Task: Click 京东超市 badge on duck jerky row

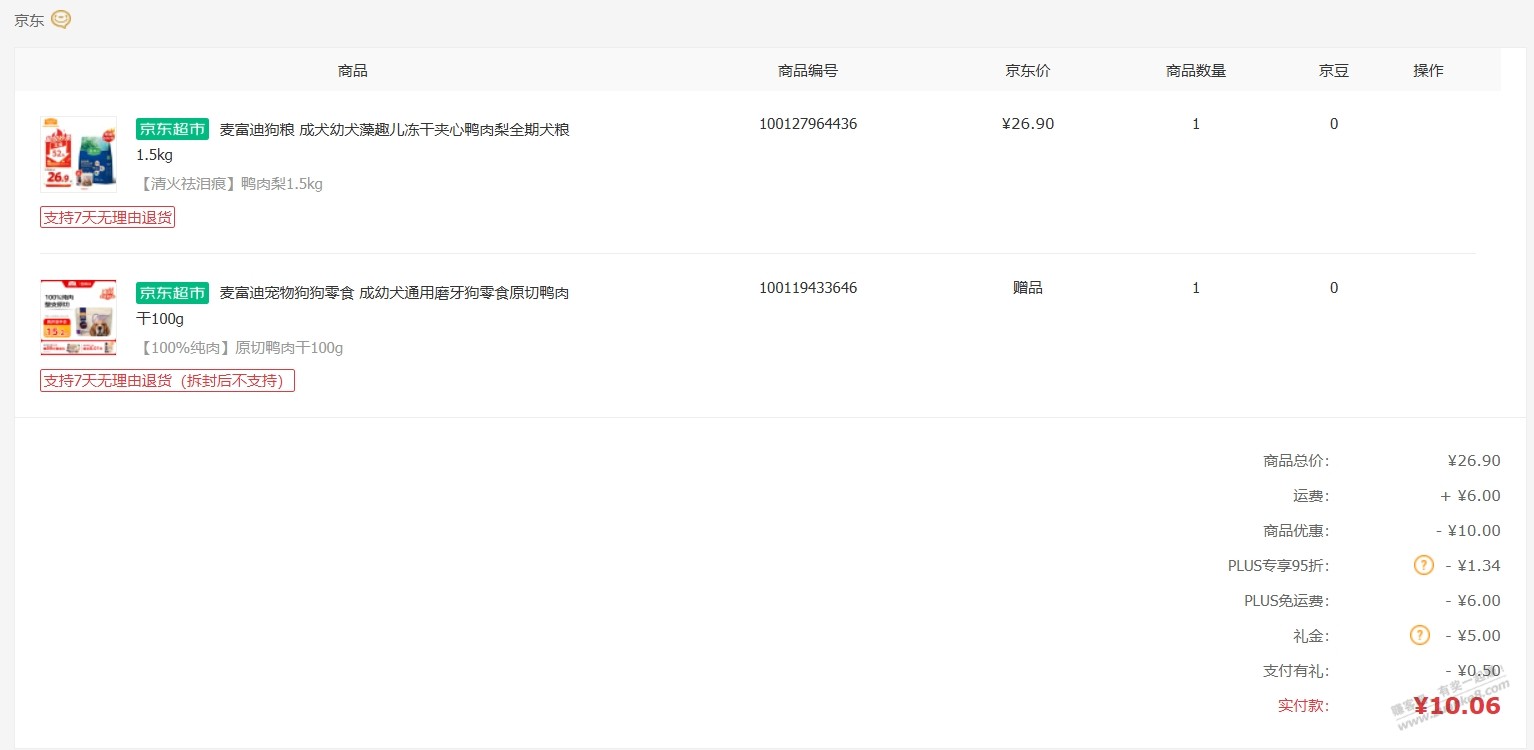Action: pyautogui.click(x=172, y=293)
